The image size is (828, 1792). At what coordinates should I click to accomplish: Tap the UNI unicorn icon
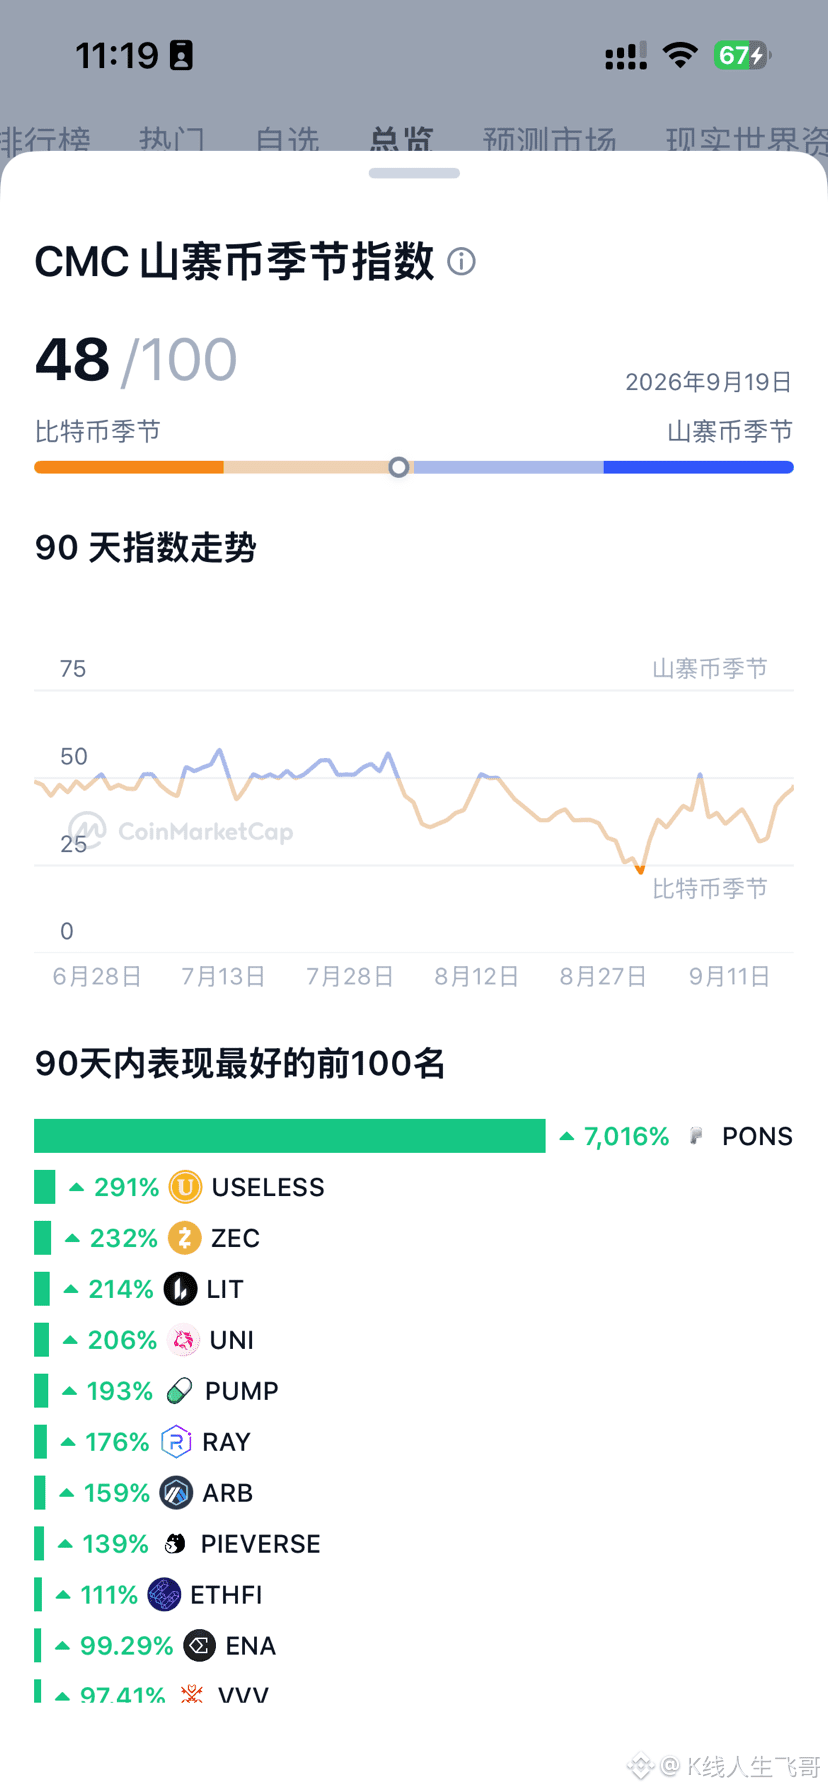183,1340
